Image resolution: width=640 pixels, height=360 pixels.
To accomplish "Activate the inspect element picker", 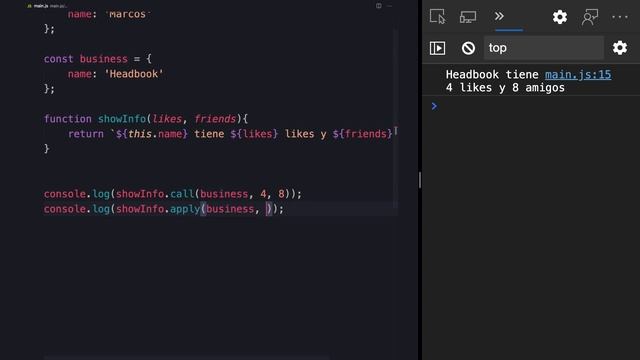I will pyautogui.click(x=437, y=17).
